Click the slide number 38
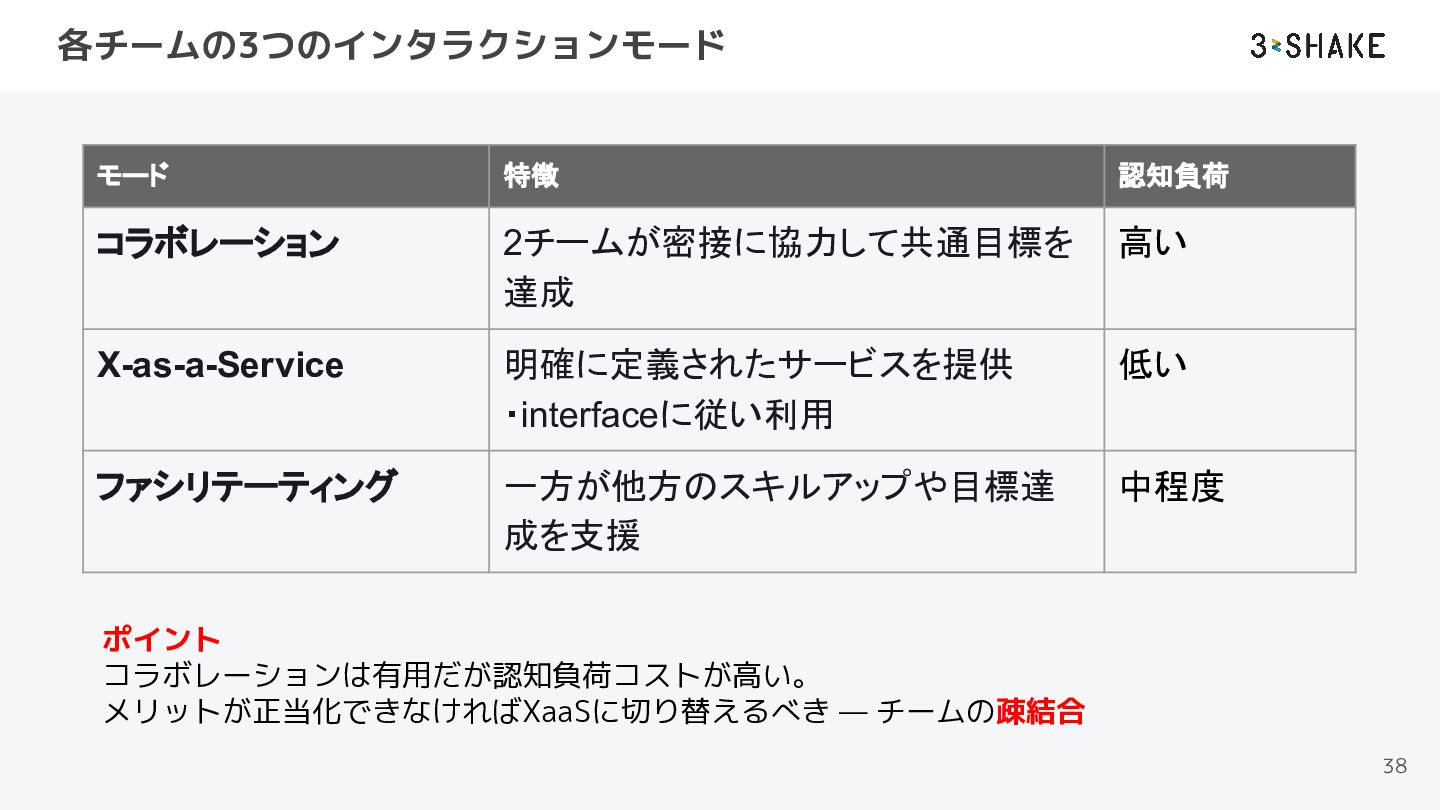Image resolution: width=1440 pixels, height=810 pixels. [x=1394, y=766]
